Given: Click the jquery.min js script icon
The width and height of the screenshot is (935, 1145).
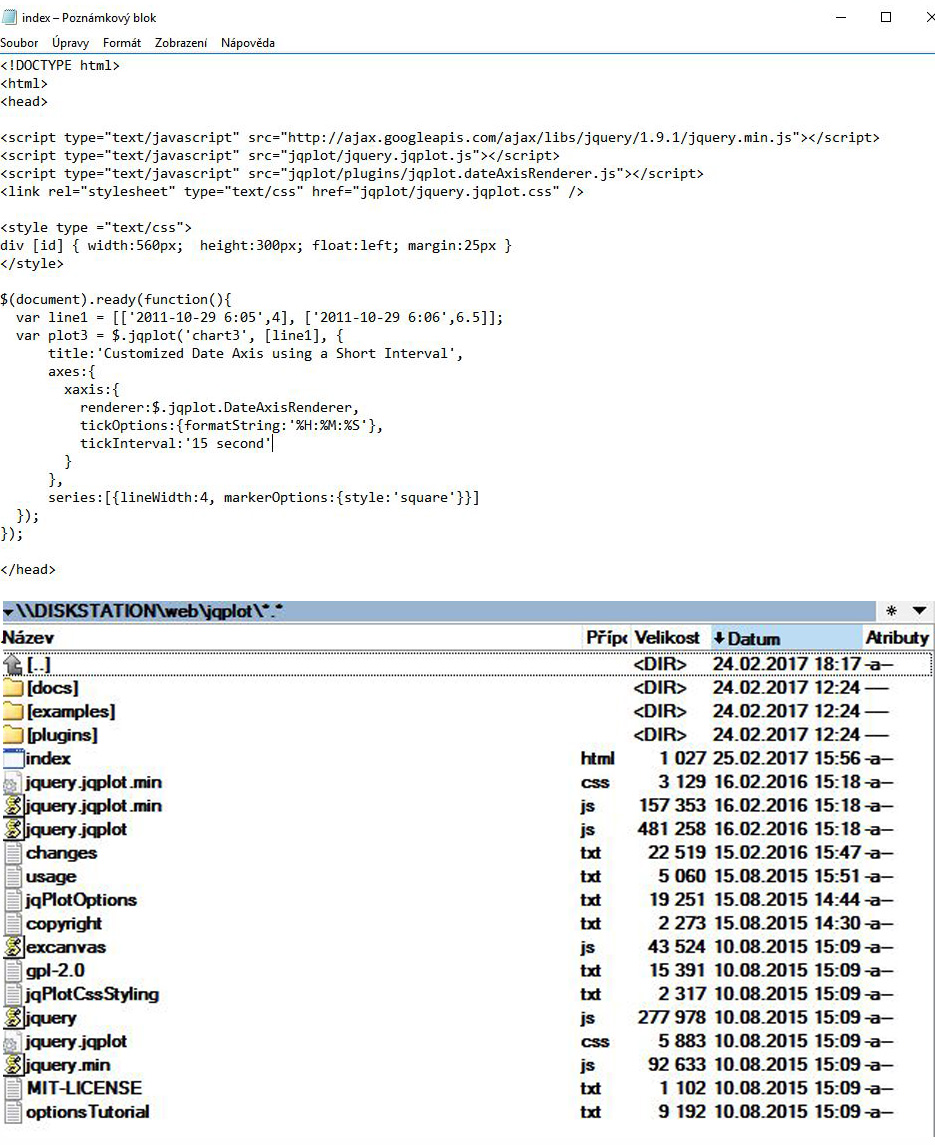Looking at the screenshot, I should coord(12,1065).
